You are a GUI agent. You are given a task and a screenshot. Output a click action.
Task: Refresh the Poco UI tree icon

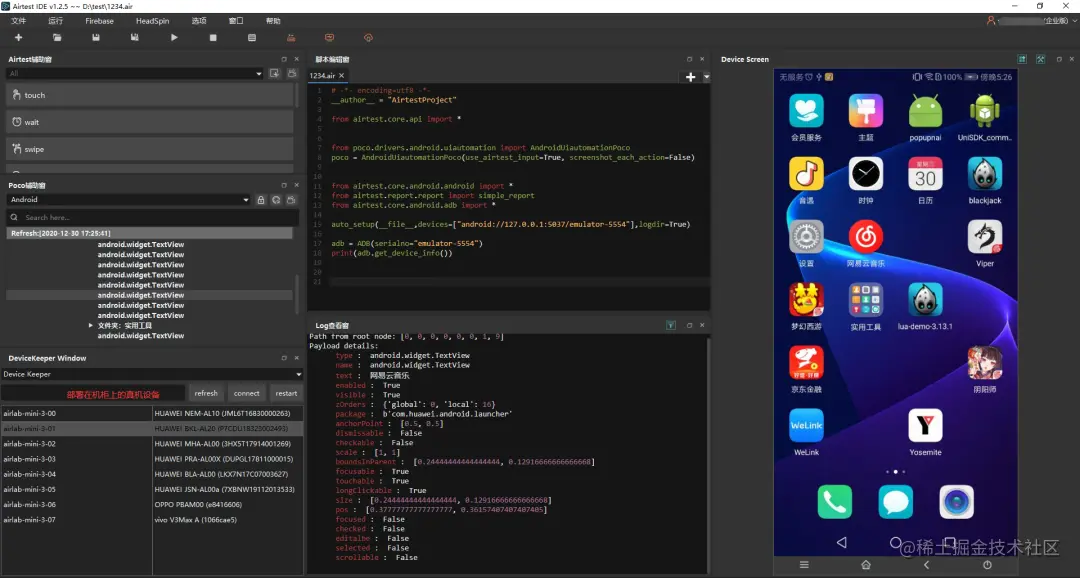(x=276, y=200)
